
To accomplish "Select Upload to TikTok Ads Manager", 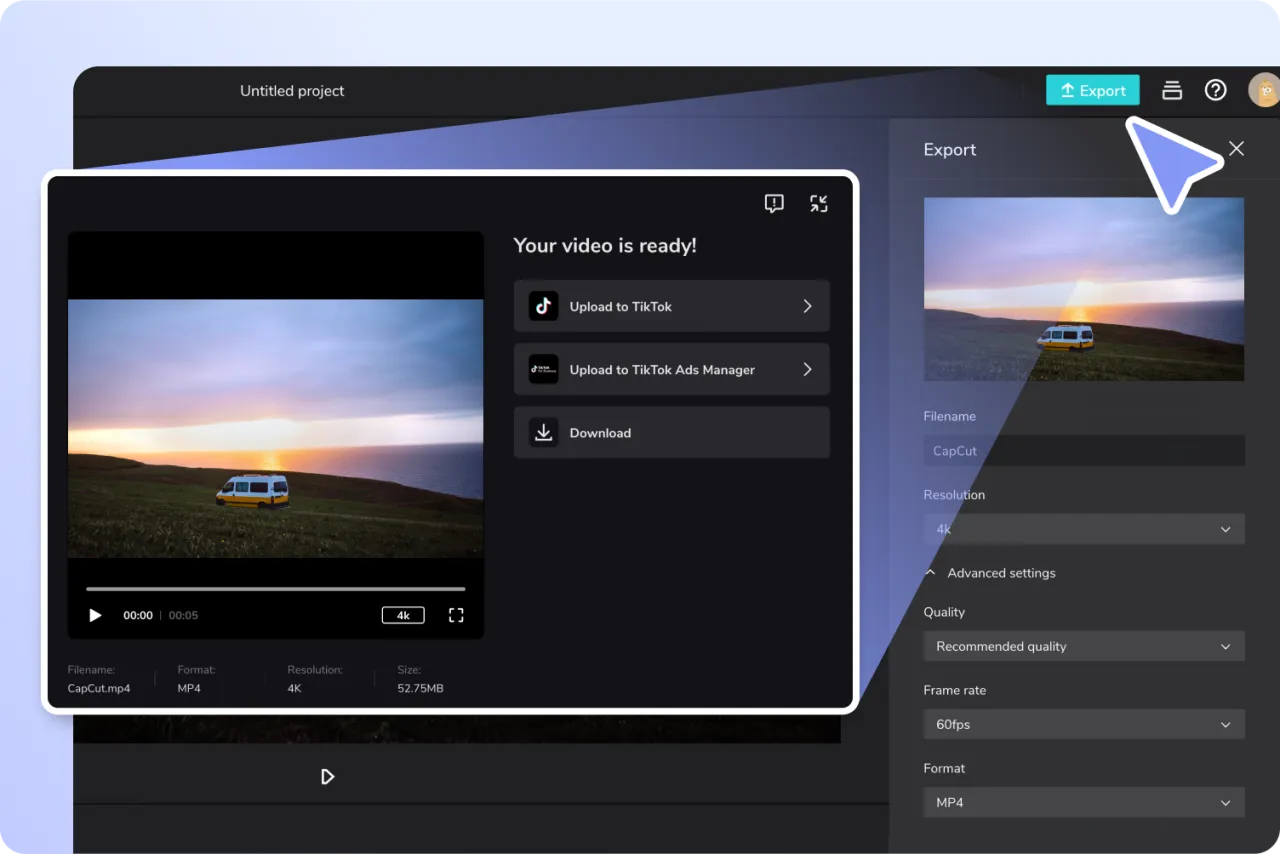I will click(671, 369).
